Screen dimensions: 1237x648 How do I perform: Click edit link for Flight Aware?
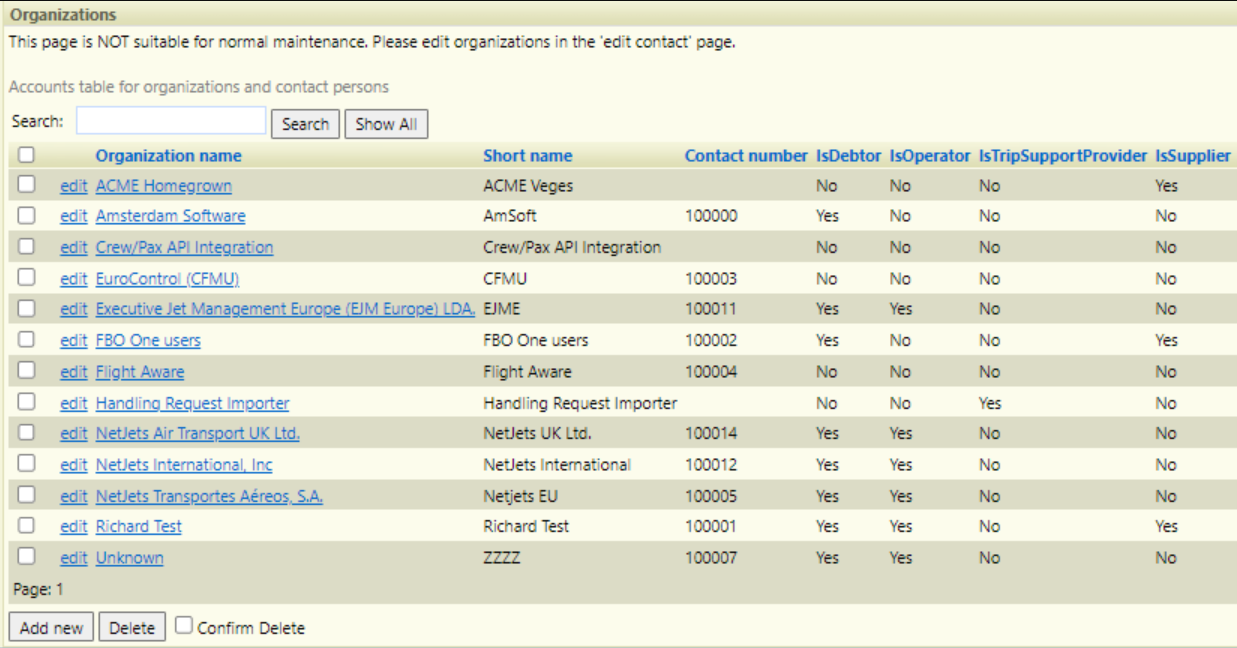[74, 372]
